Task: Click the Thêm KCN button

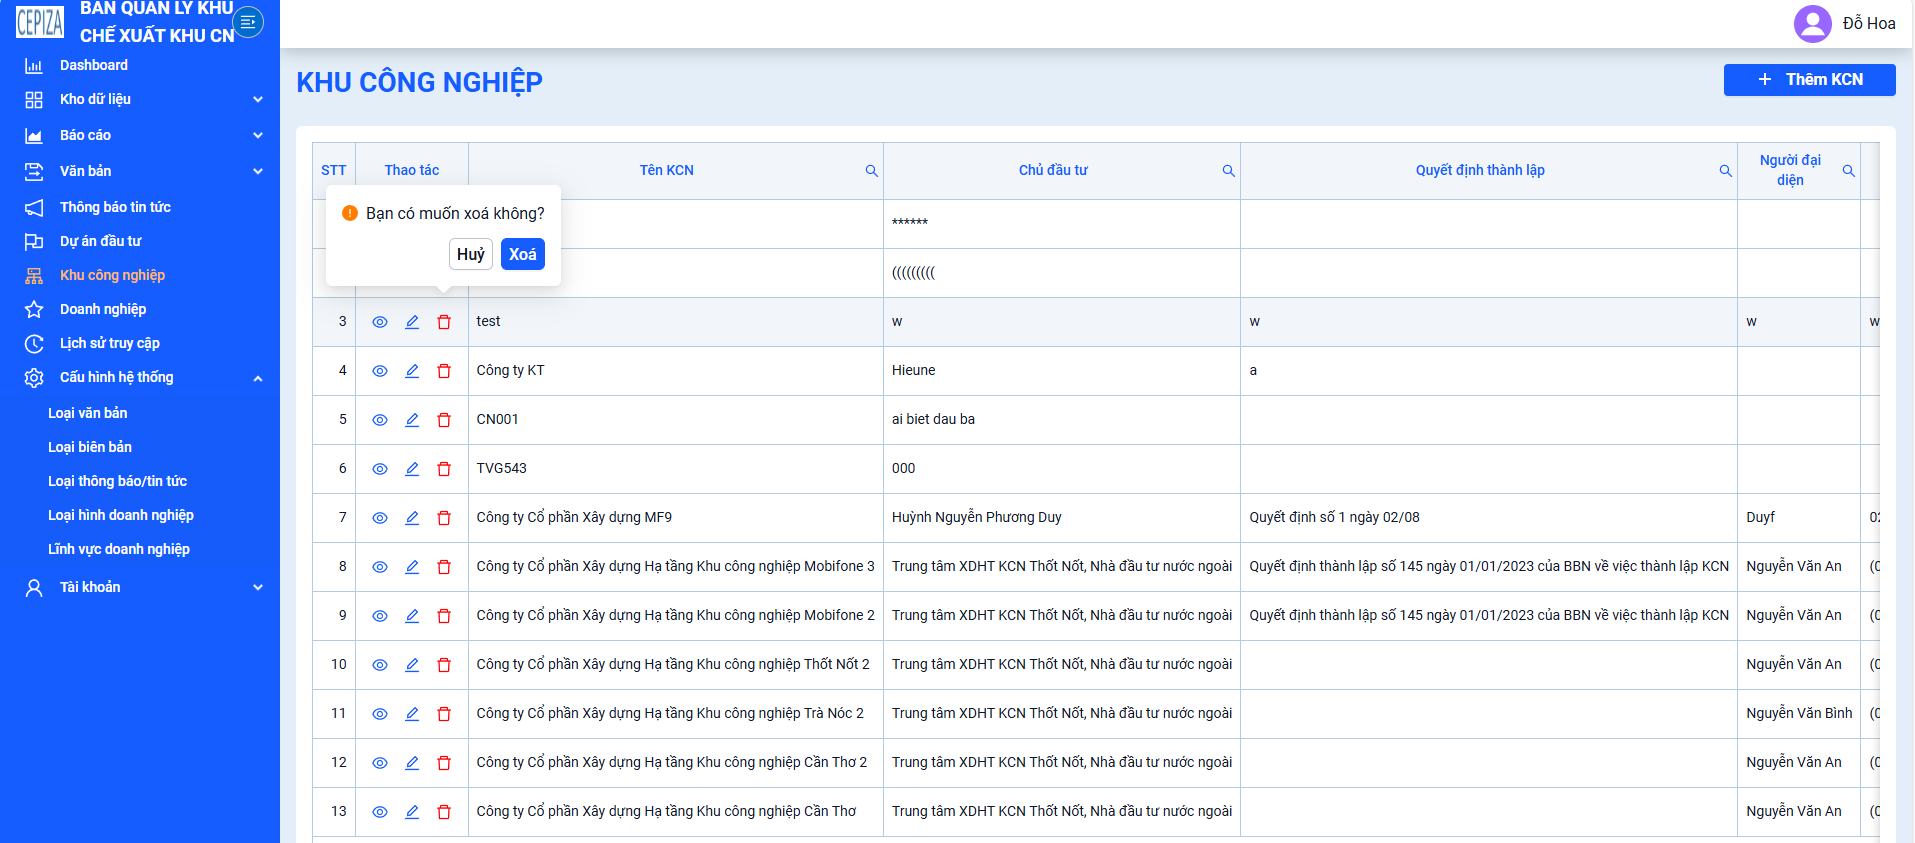Action: (x=1809, y=80)
